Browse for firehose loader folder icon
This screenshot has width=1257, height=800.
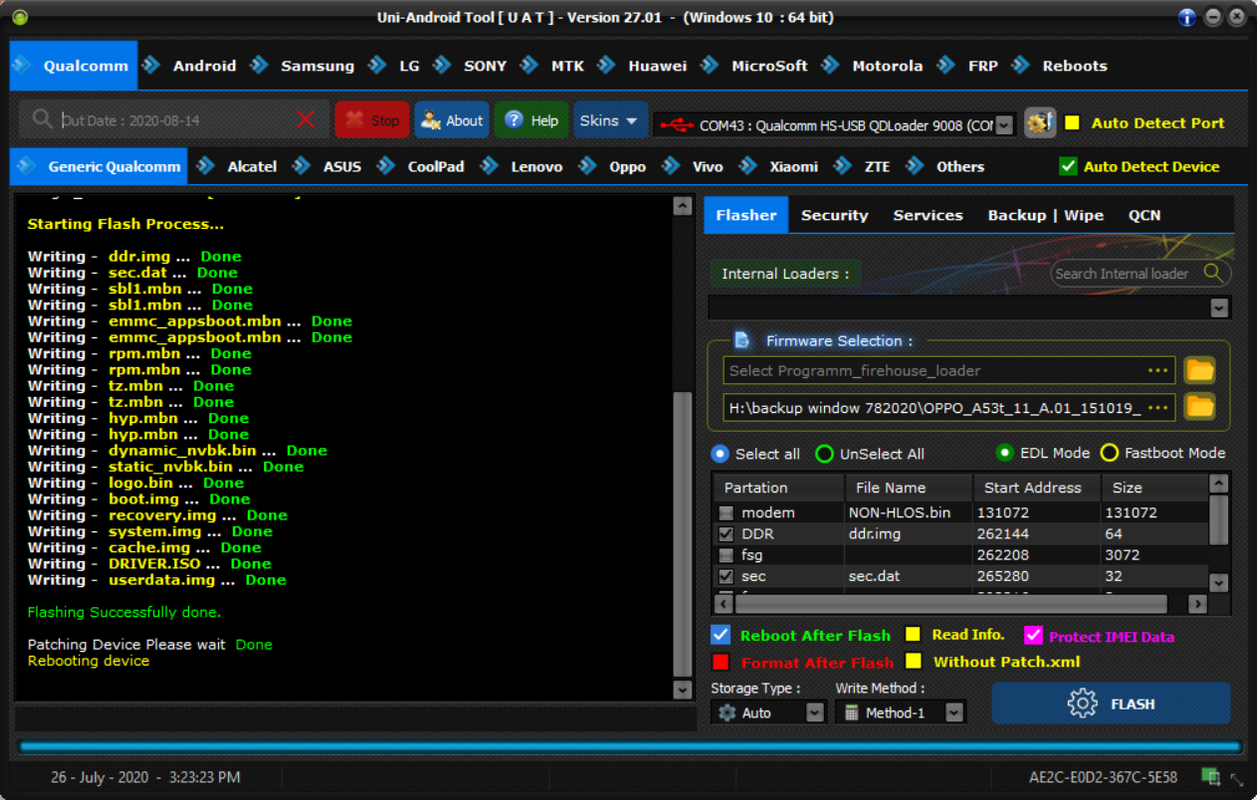click(1199, 371)
